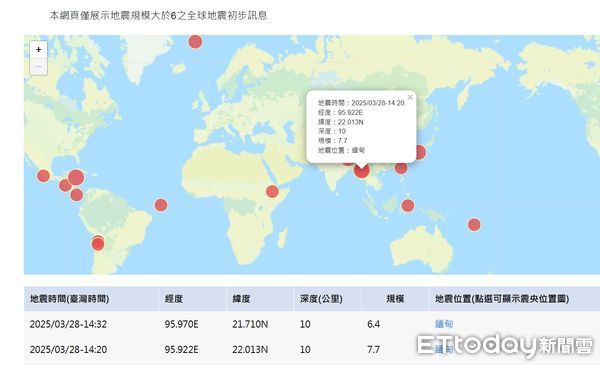Select the mid-Atlantic earthquake marker
The height and width of the screenshot is (365, 600).
tap(161, 205)
